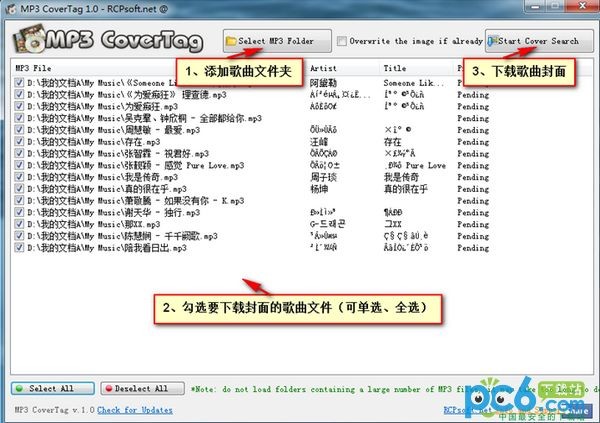The width and height of the screenshot is (600, 423).
Task: Click the Select MP3 Folder button
Action: [x=277, y=41]
